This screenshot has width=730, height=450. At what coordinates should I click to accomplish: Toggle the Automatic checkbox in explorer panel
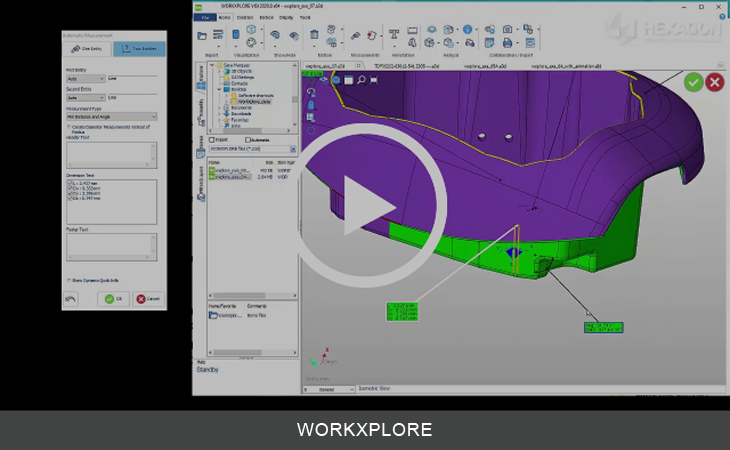248,140
